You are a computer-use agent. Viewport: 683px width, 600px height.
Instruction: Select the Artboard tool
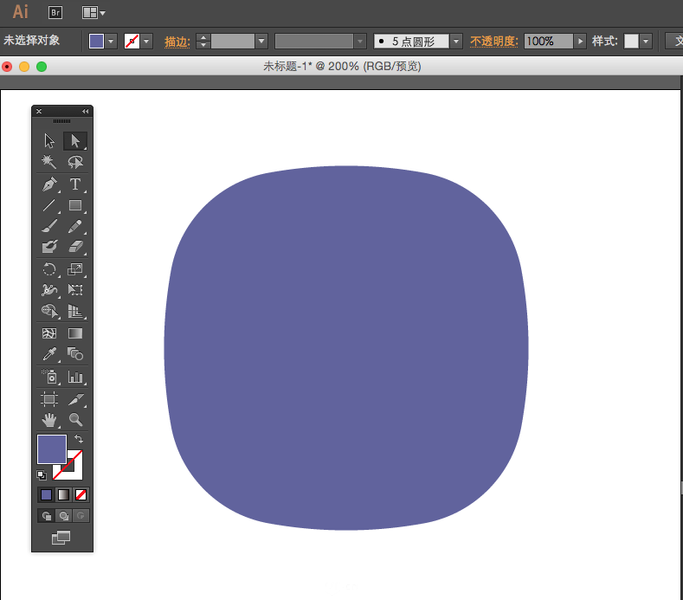(49, 399)
